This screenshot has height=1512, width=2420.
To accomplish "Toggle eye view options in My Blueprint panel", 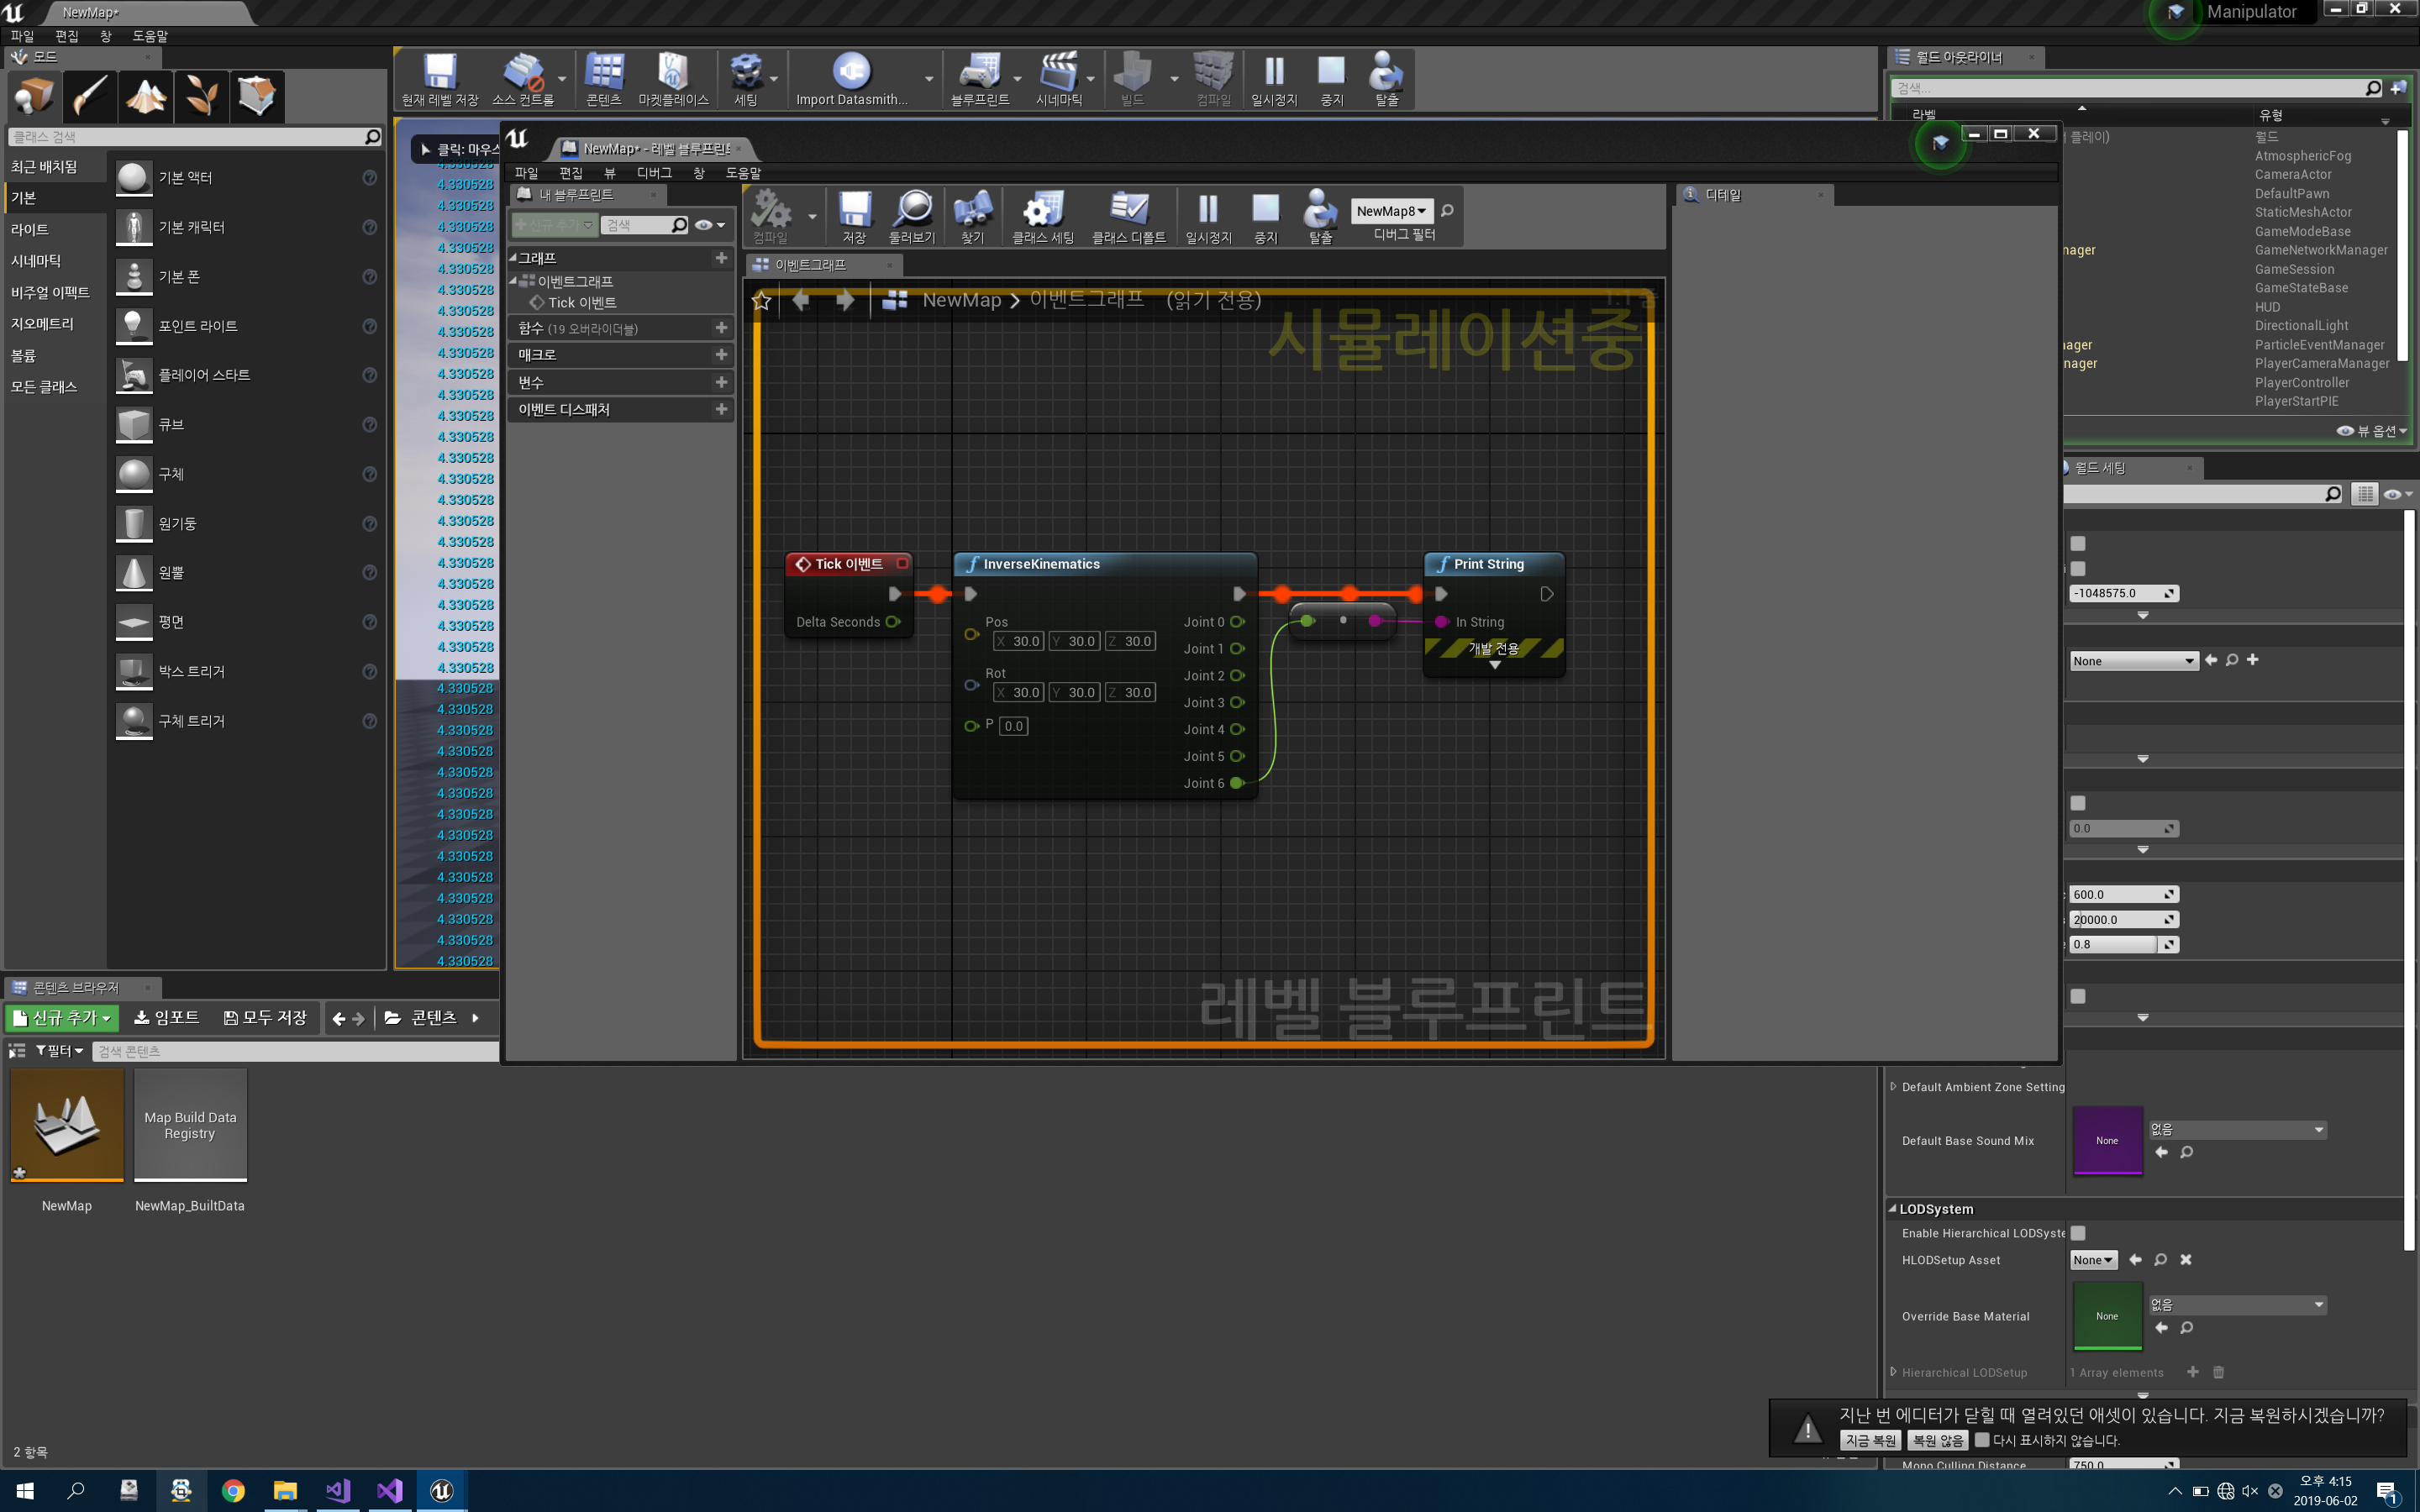I will point(709,225).
